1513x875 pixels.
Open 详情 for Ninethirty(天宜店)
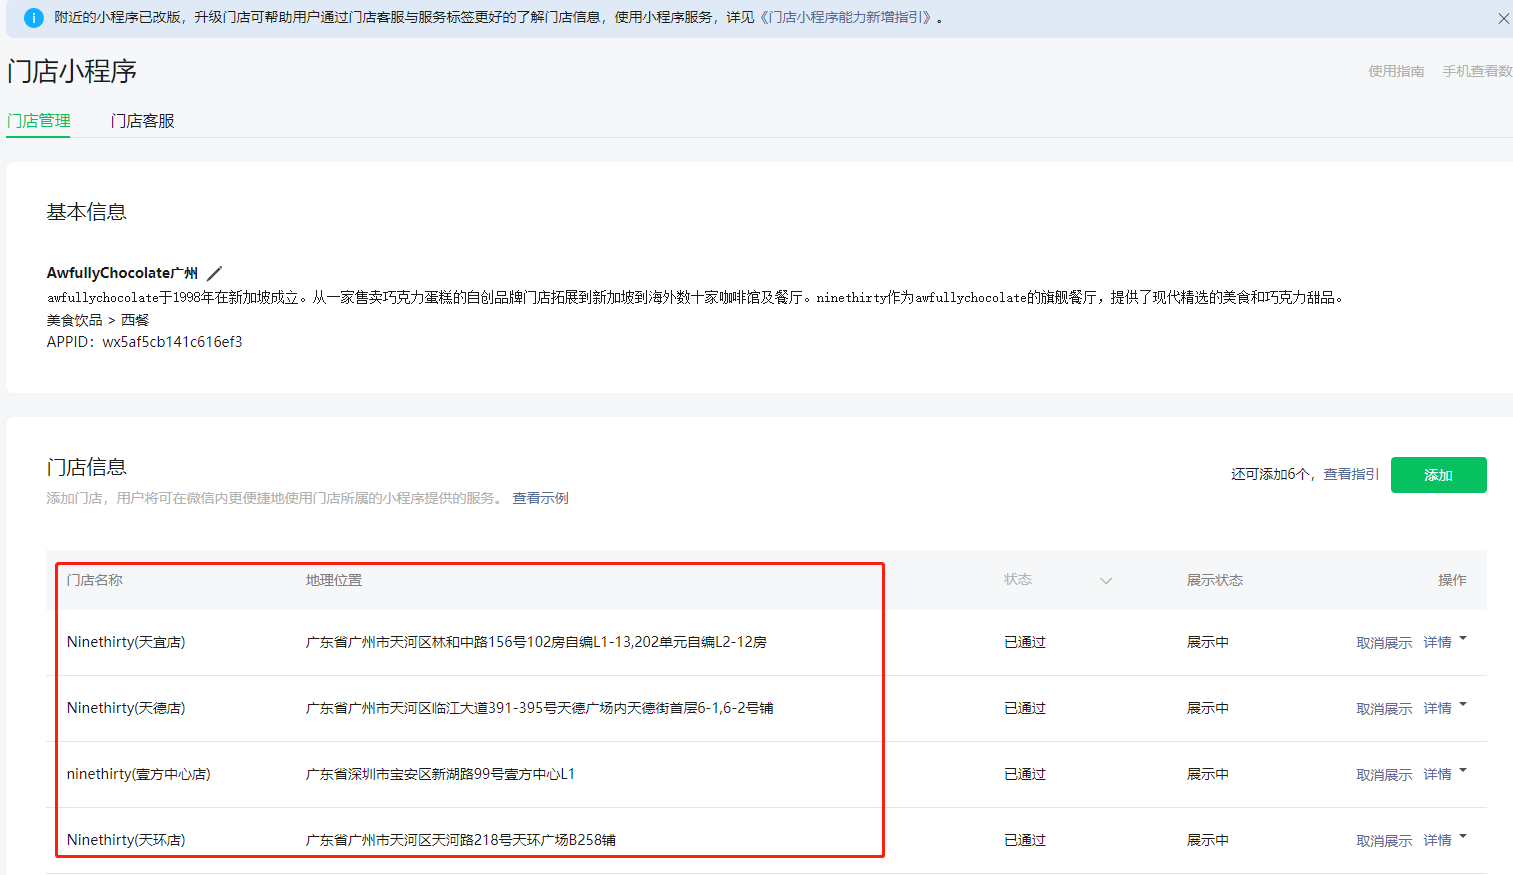point(1437,642)
